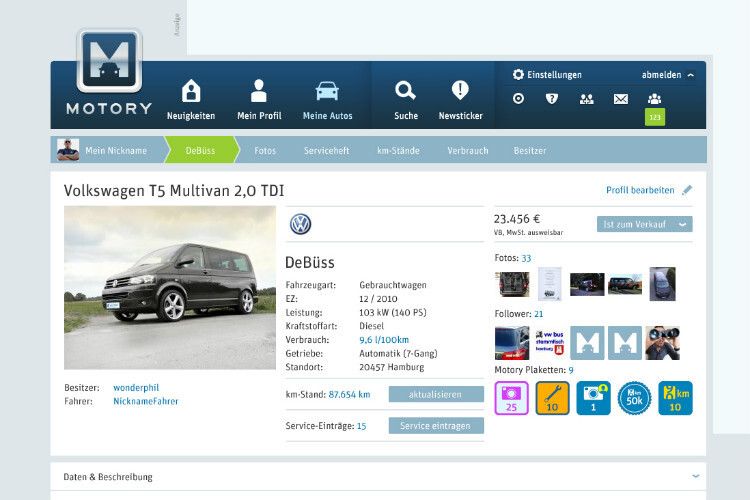750x500 pixels.
Task: Click the Service-Einträge count 15
Action: [x=362, y=426]
